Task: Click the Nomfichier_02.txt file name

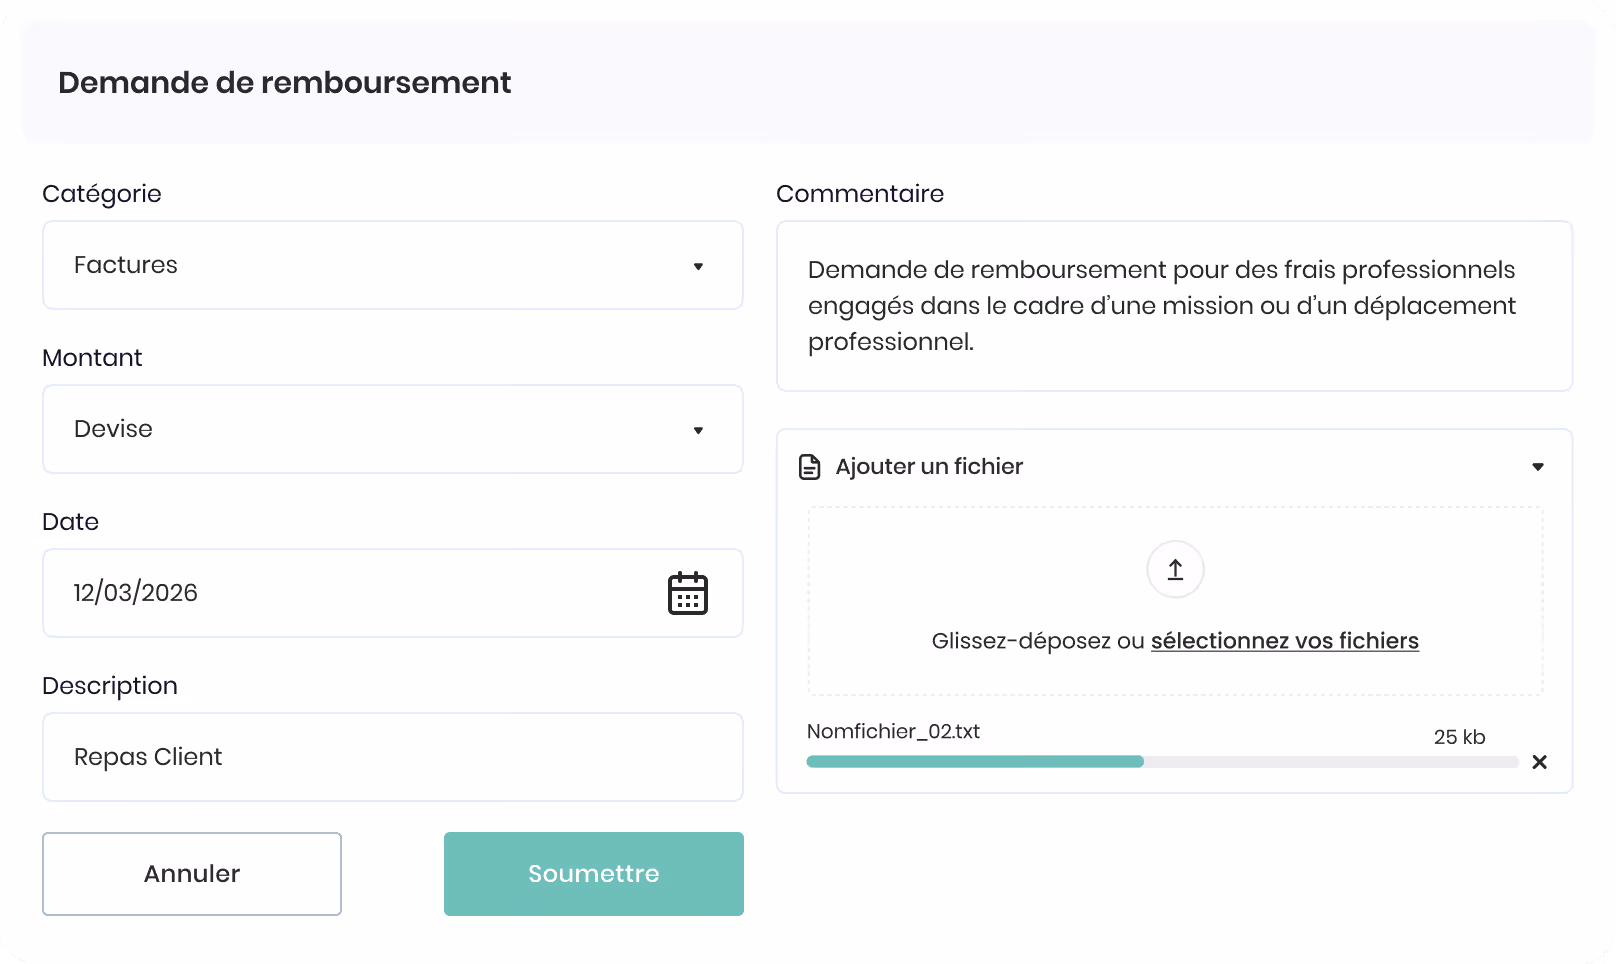Action: 893,731
